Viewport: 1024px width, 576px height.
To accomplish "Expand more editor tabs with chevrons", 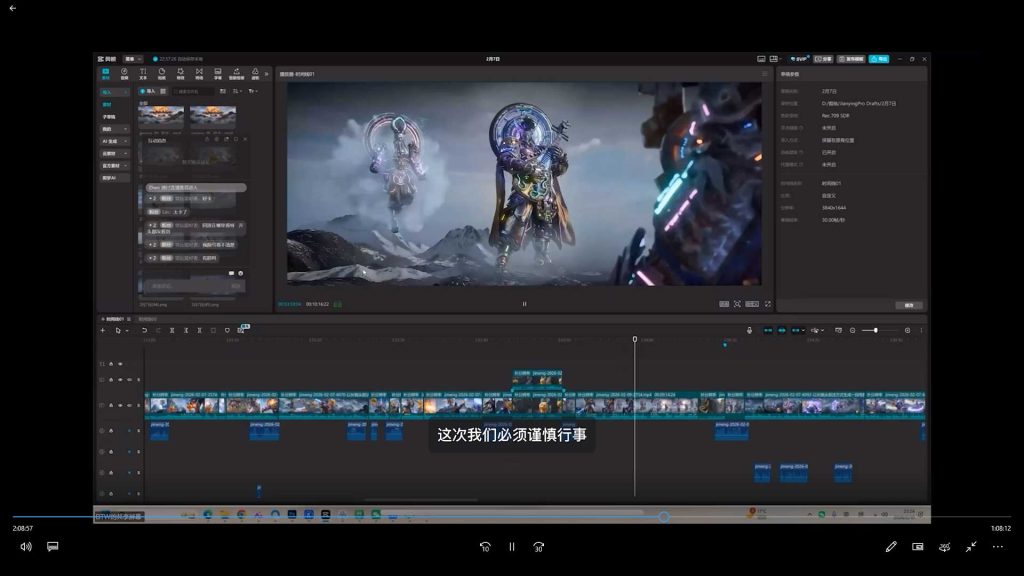I will [x=266, y=74].
